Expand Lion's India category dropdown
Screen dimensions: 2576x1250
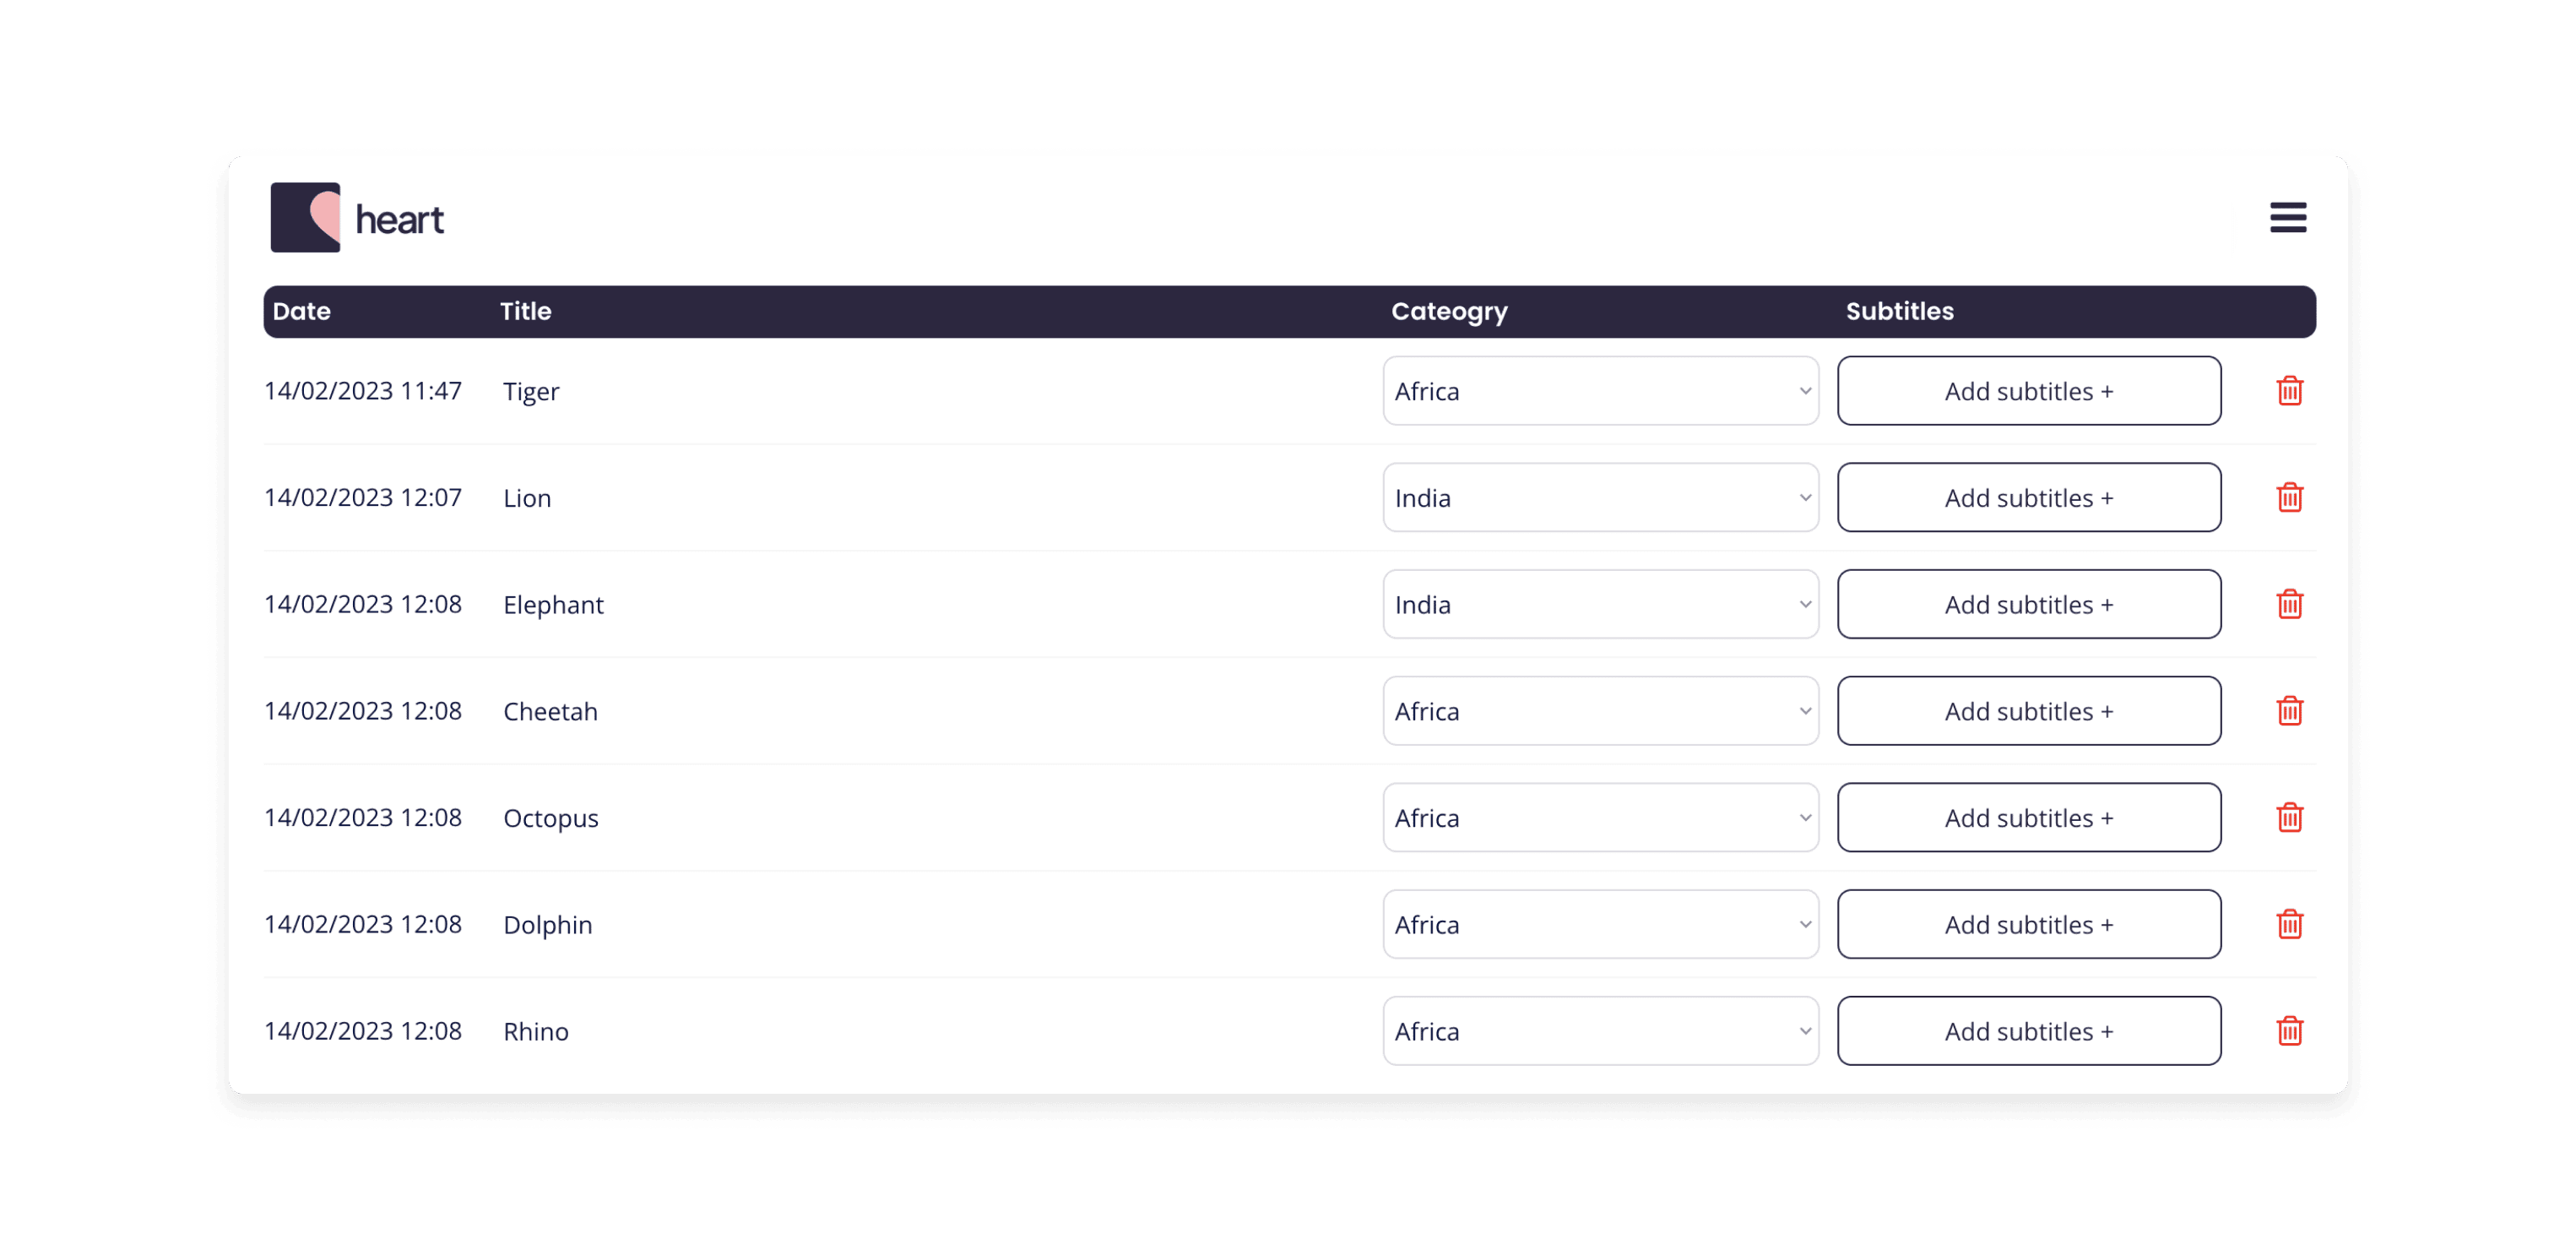click(1600, 498)
